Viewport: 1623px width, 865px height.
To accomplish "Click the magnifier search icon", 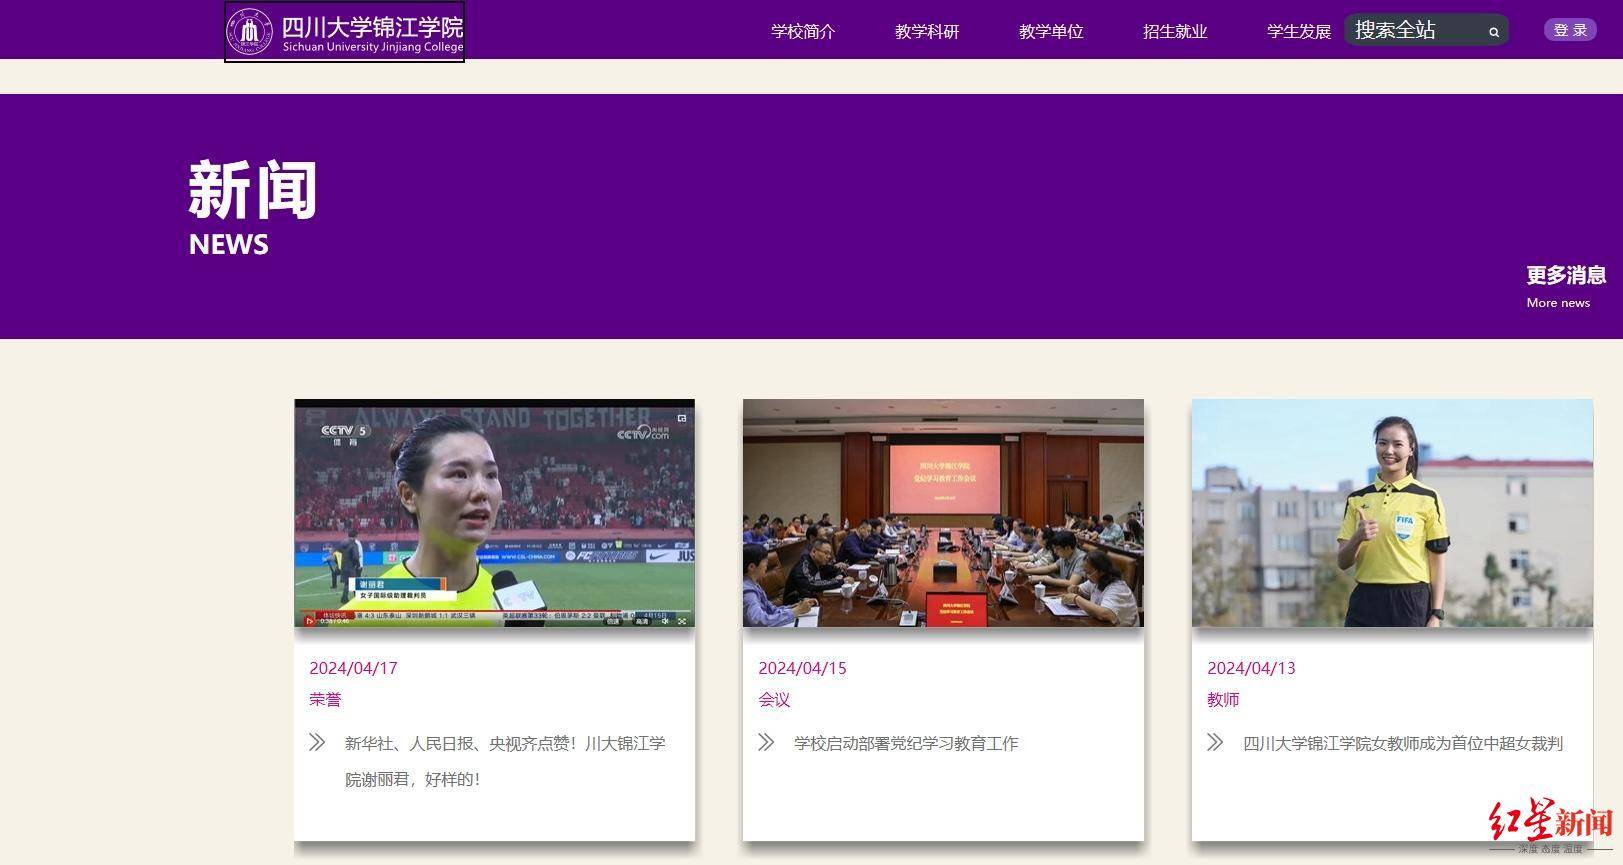I will coord(1494,32).
